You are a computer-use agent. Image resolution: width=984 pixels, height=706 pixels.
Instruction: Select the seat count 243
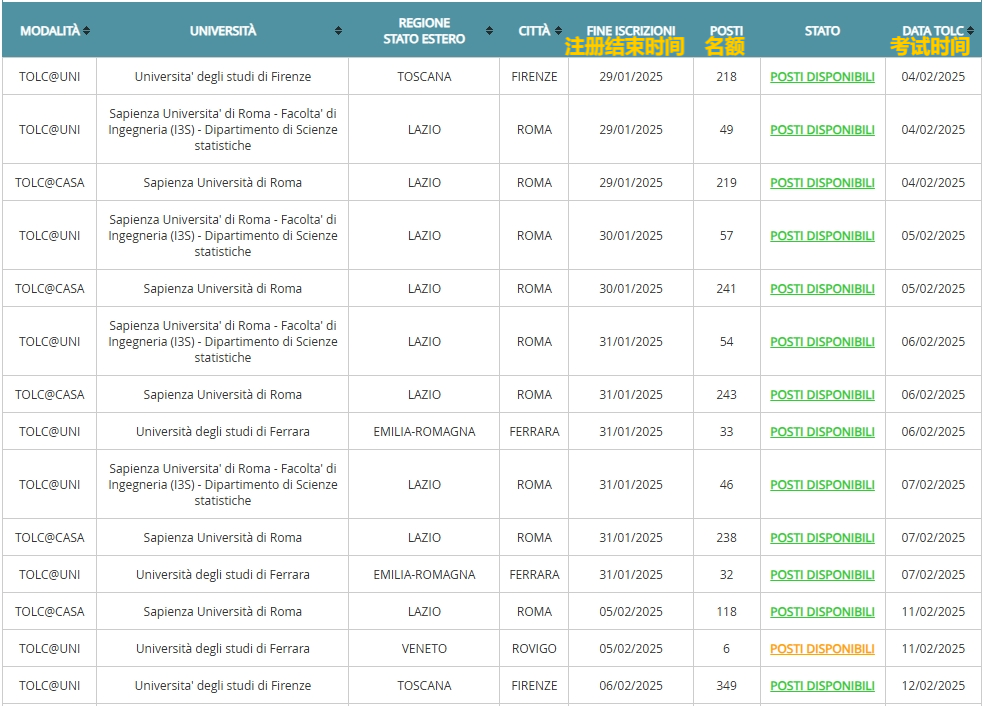(x=726, y=395)
